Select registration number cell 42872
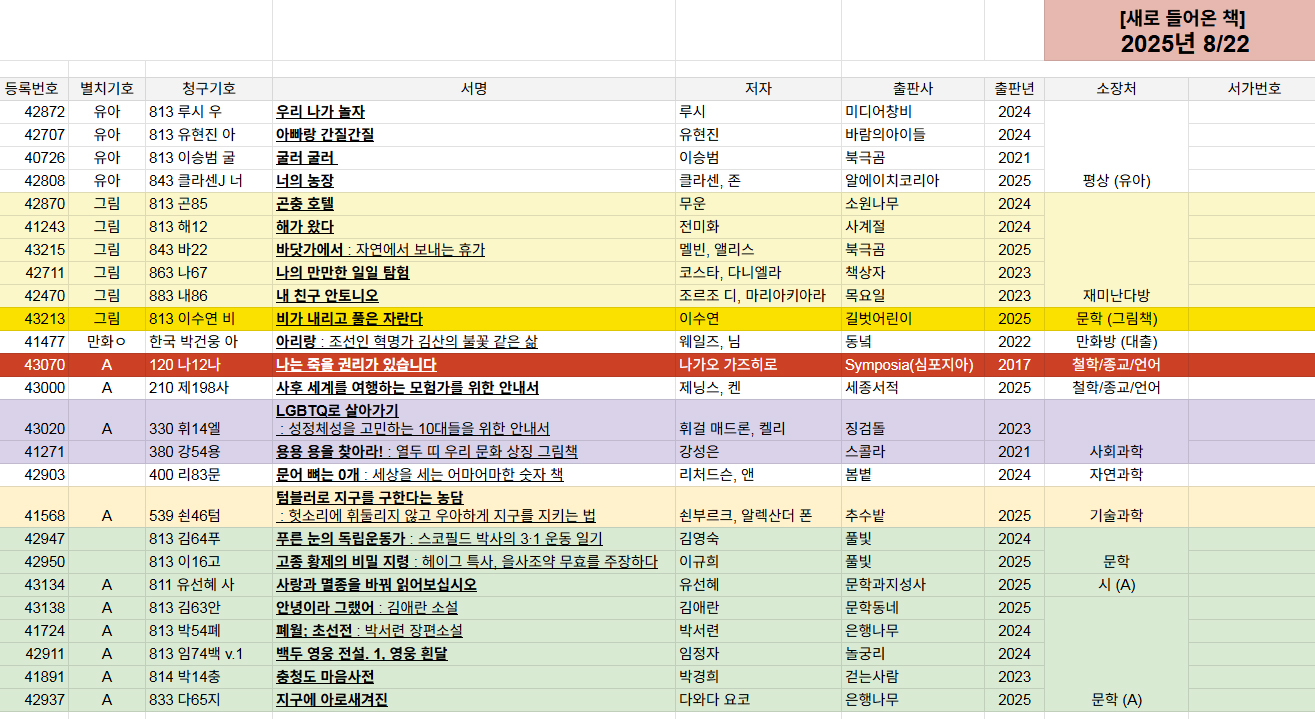Image resolution: width=1315 pixels, height=719 pixels. [x=34, y=112]
